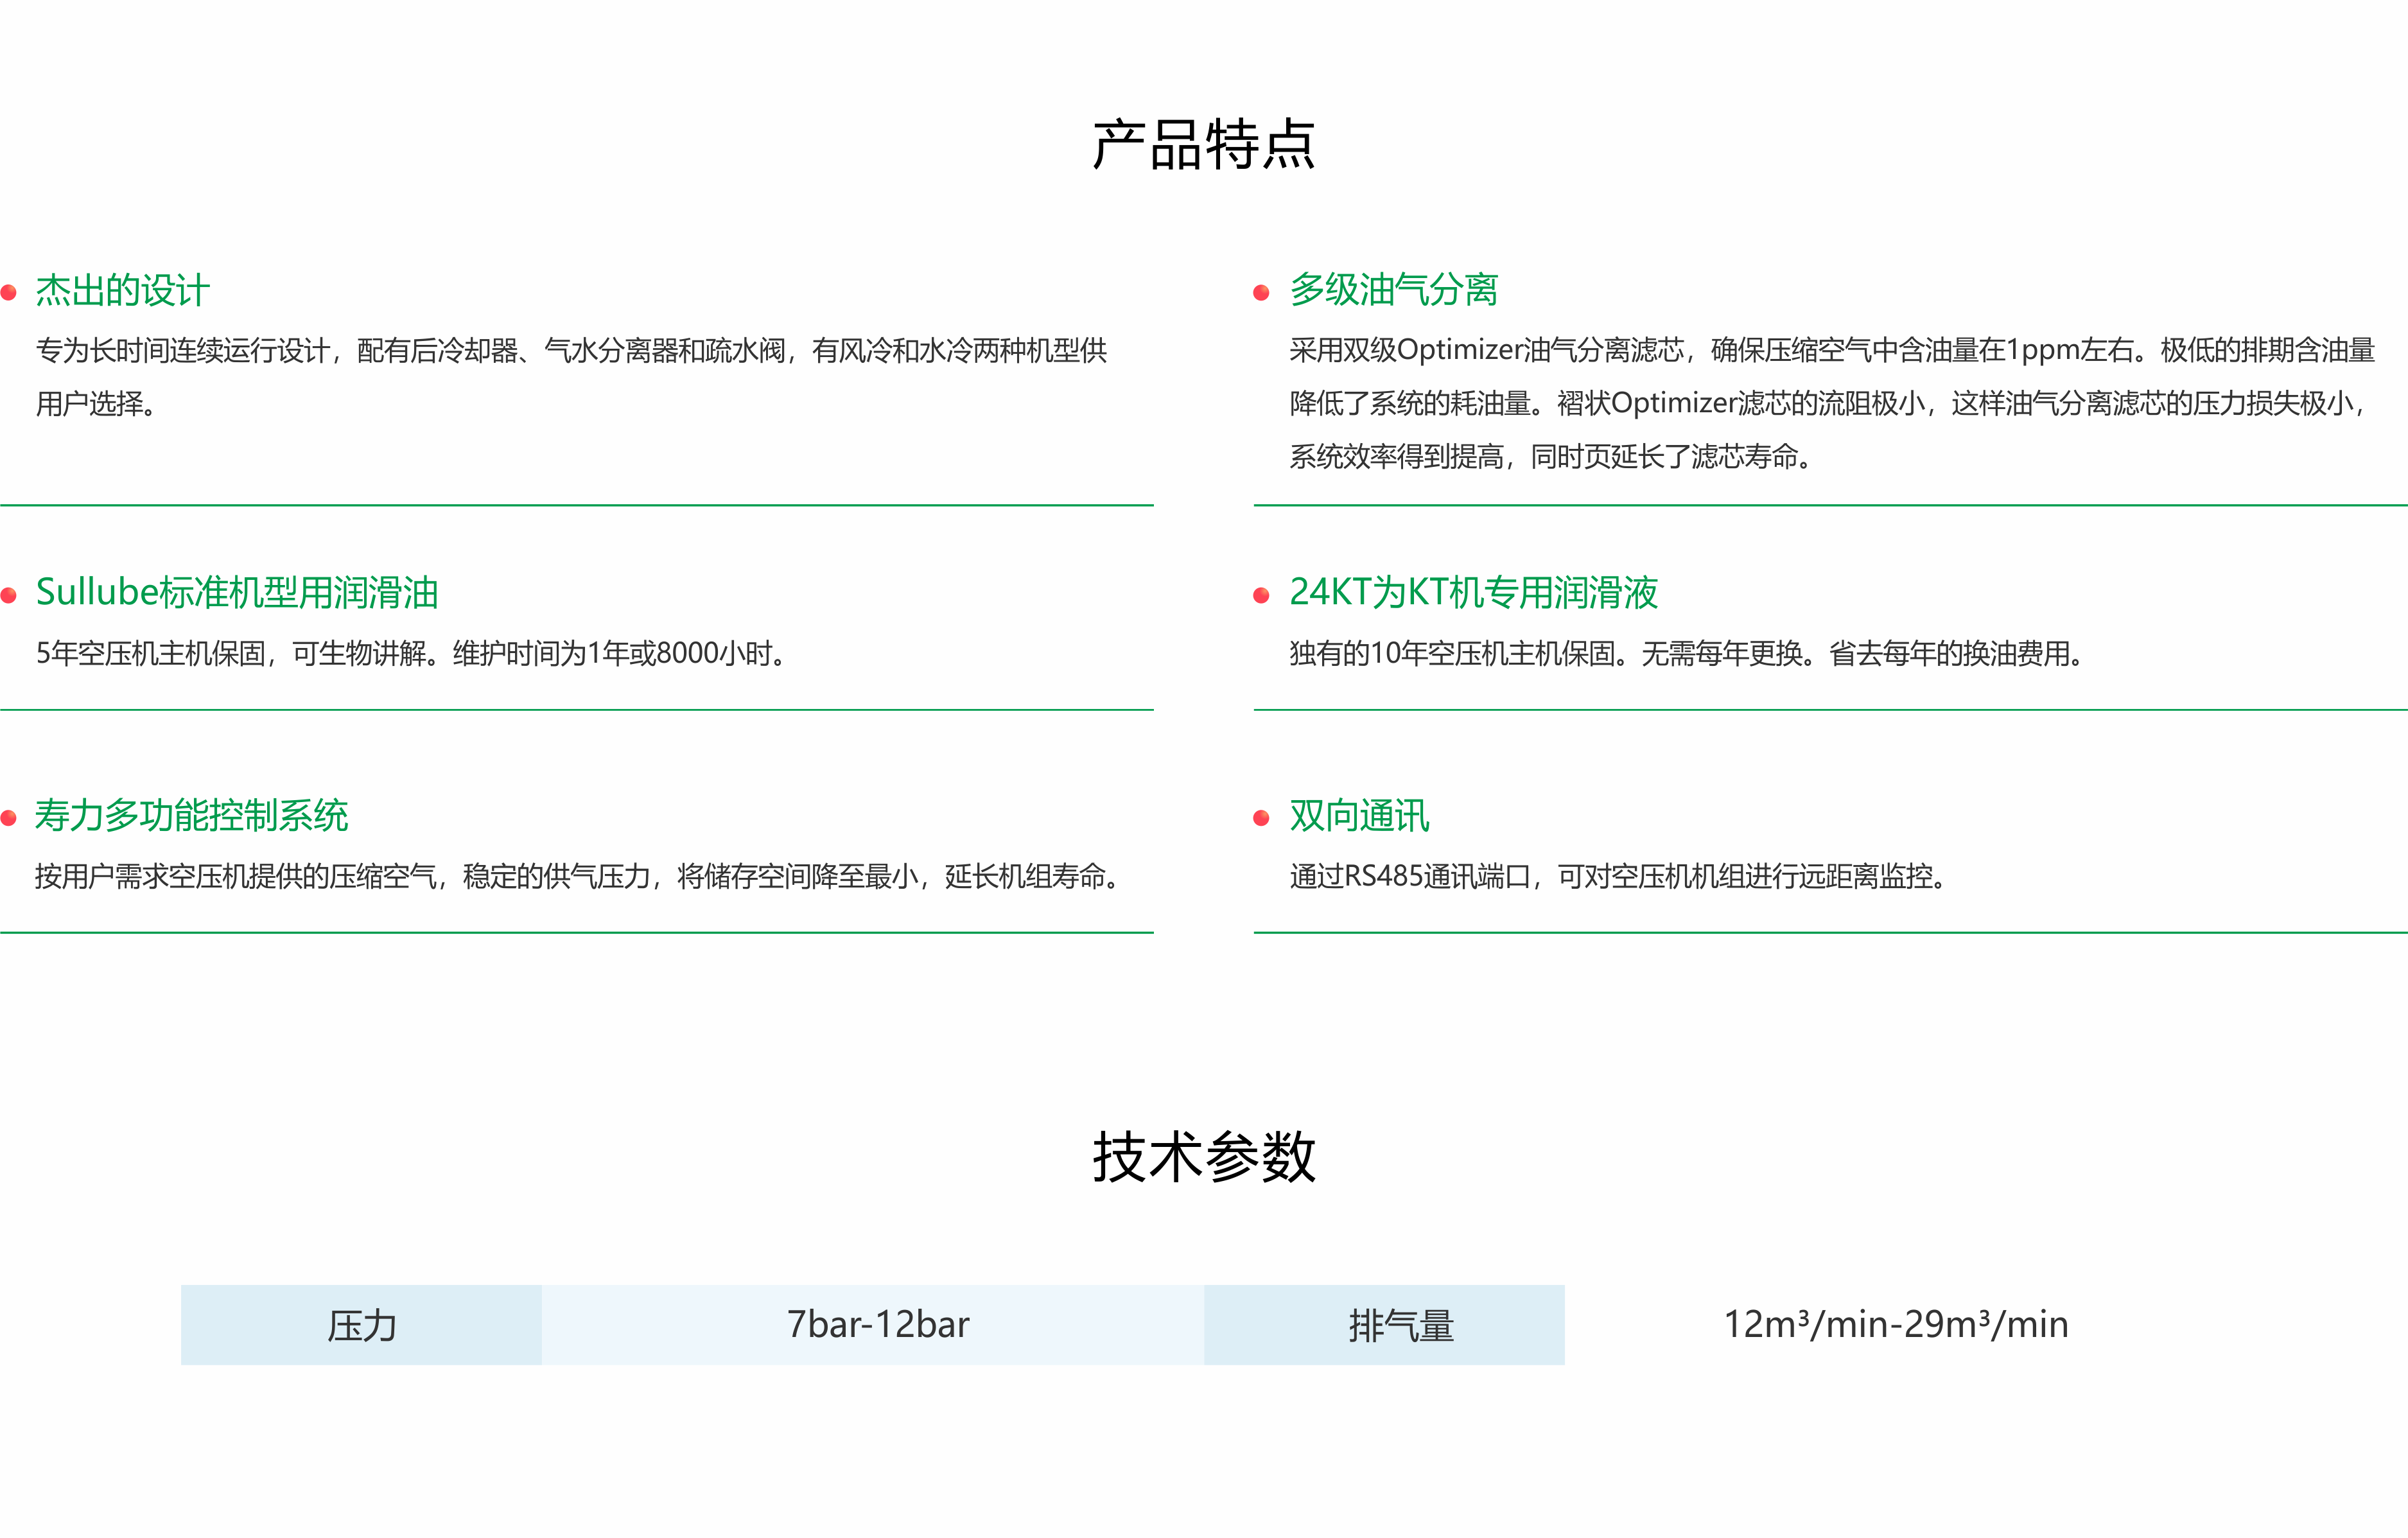Image resolution: width=2408 pixels, height=1538 pixels.
Task: Click the 杰出的设计 green heading
Action: 122,291
